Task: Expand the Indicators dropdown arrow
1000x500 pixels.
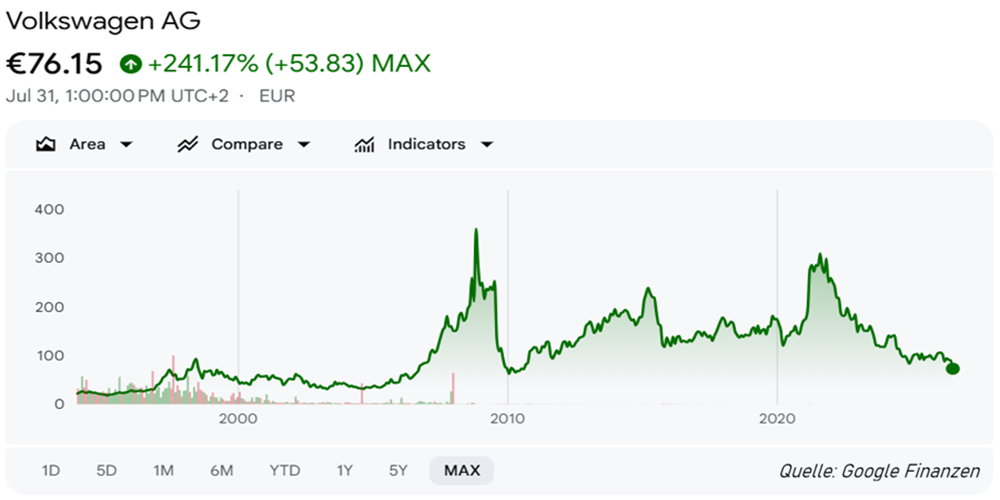Action: tap(487, 145)
